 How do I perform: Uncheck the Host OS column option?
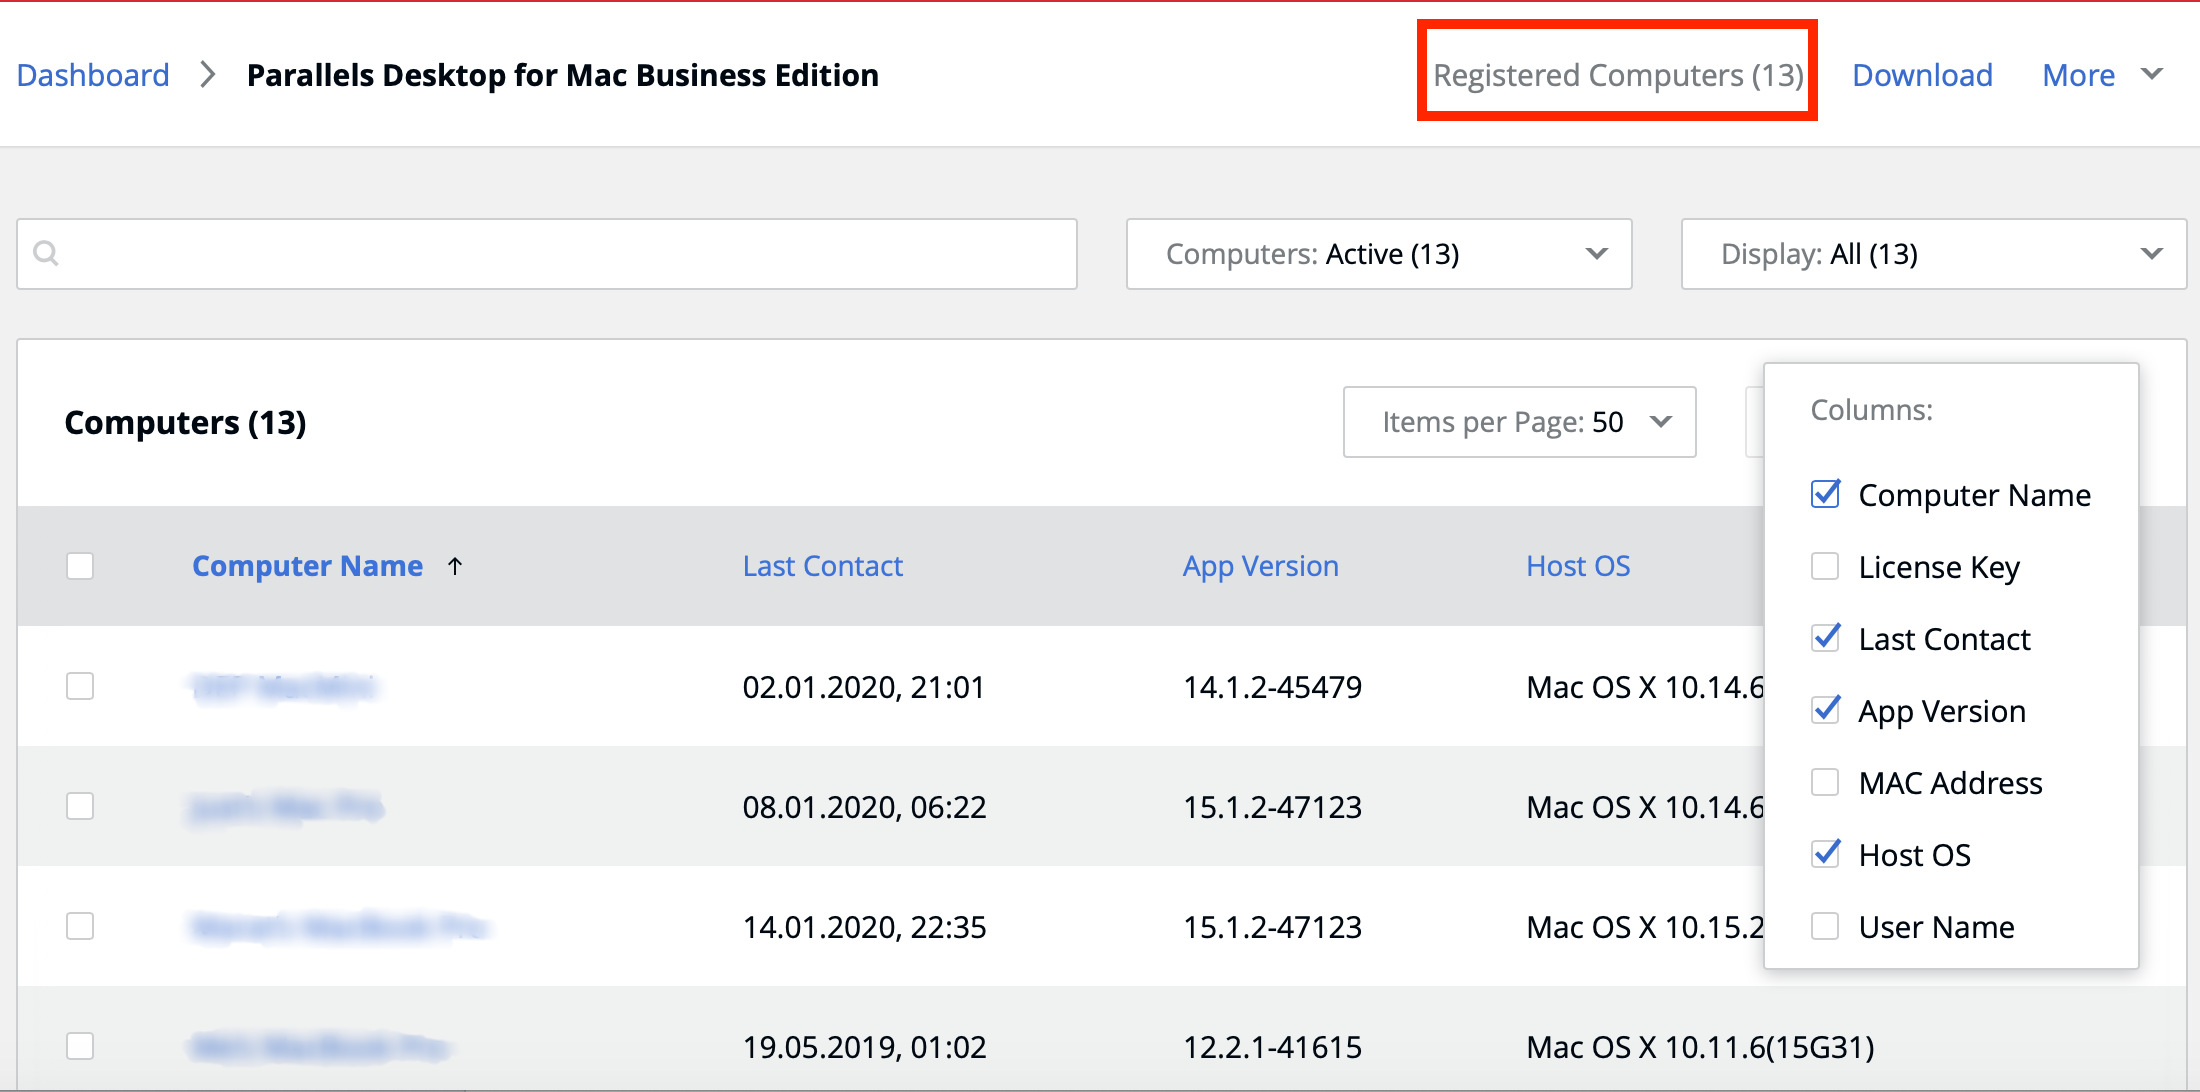coord(1825,854)
